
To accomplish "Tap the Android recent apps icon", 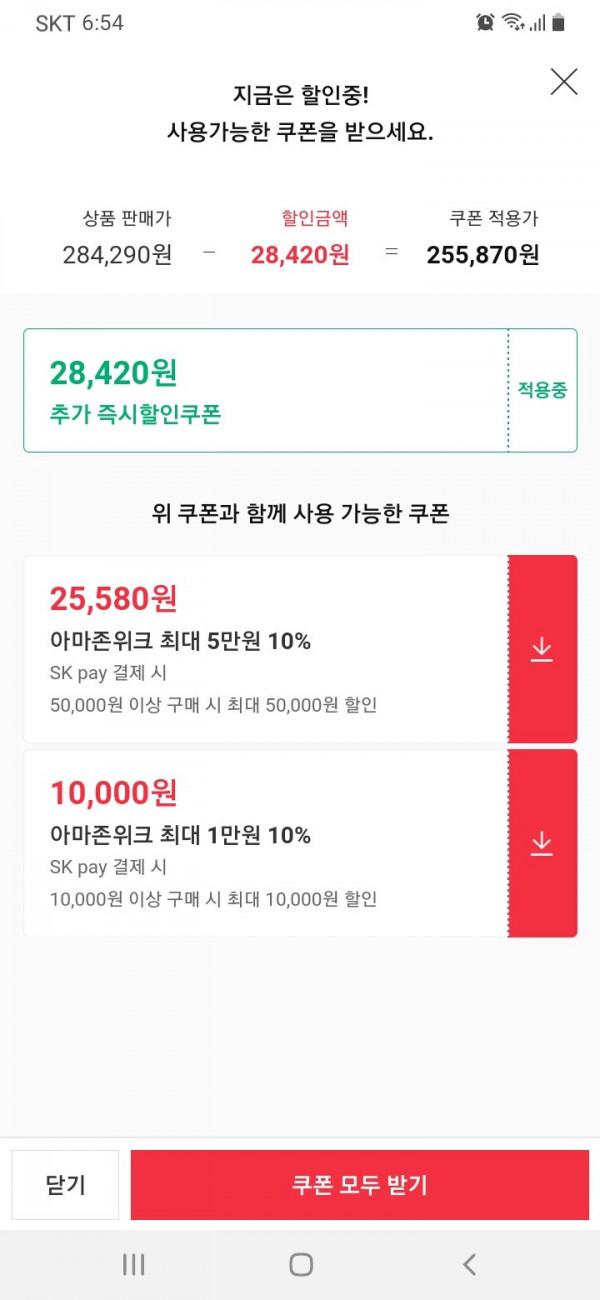I will (x=133, y=1264).
